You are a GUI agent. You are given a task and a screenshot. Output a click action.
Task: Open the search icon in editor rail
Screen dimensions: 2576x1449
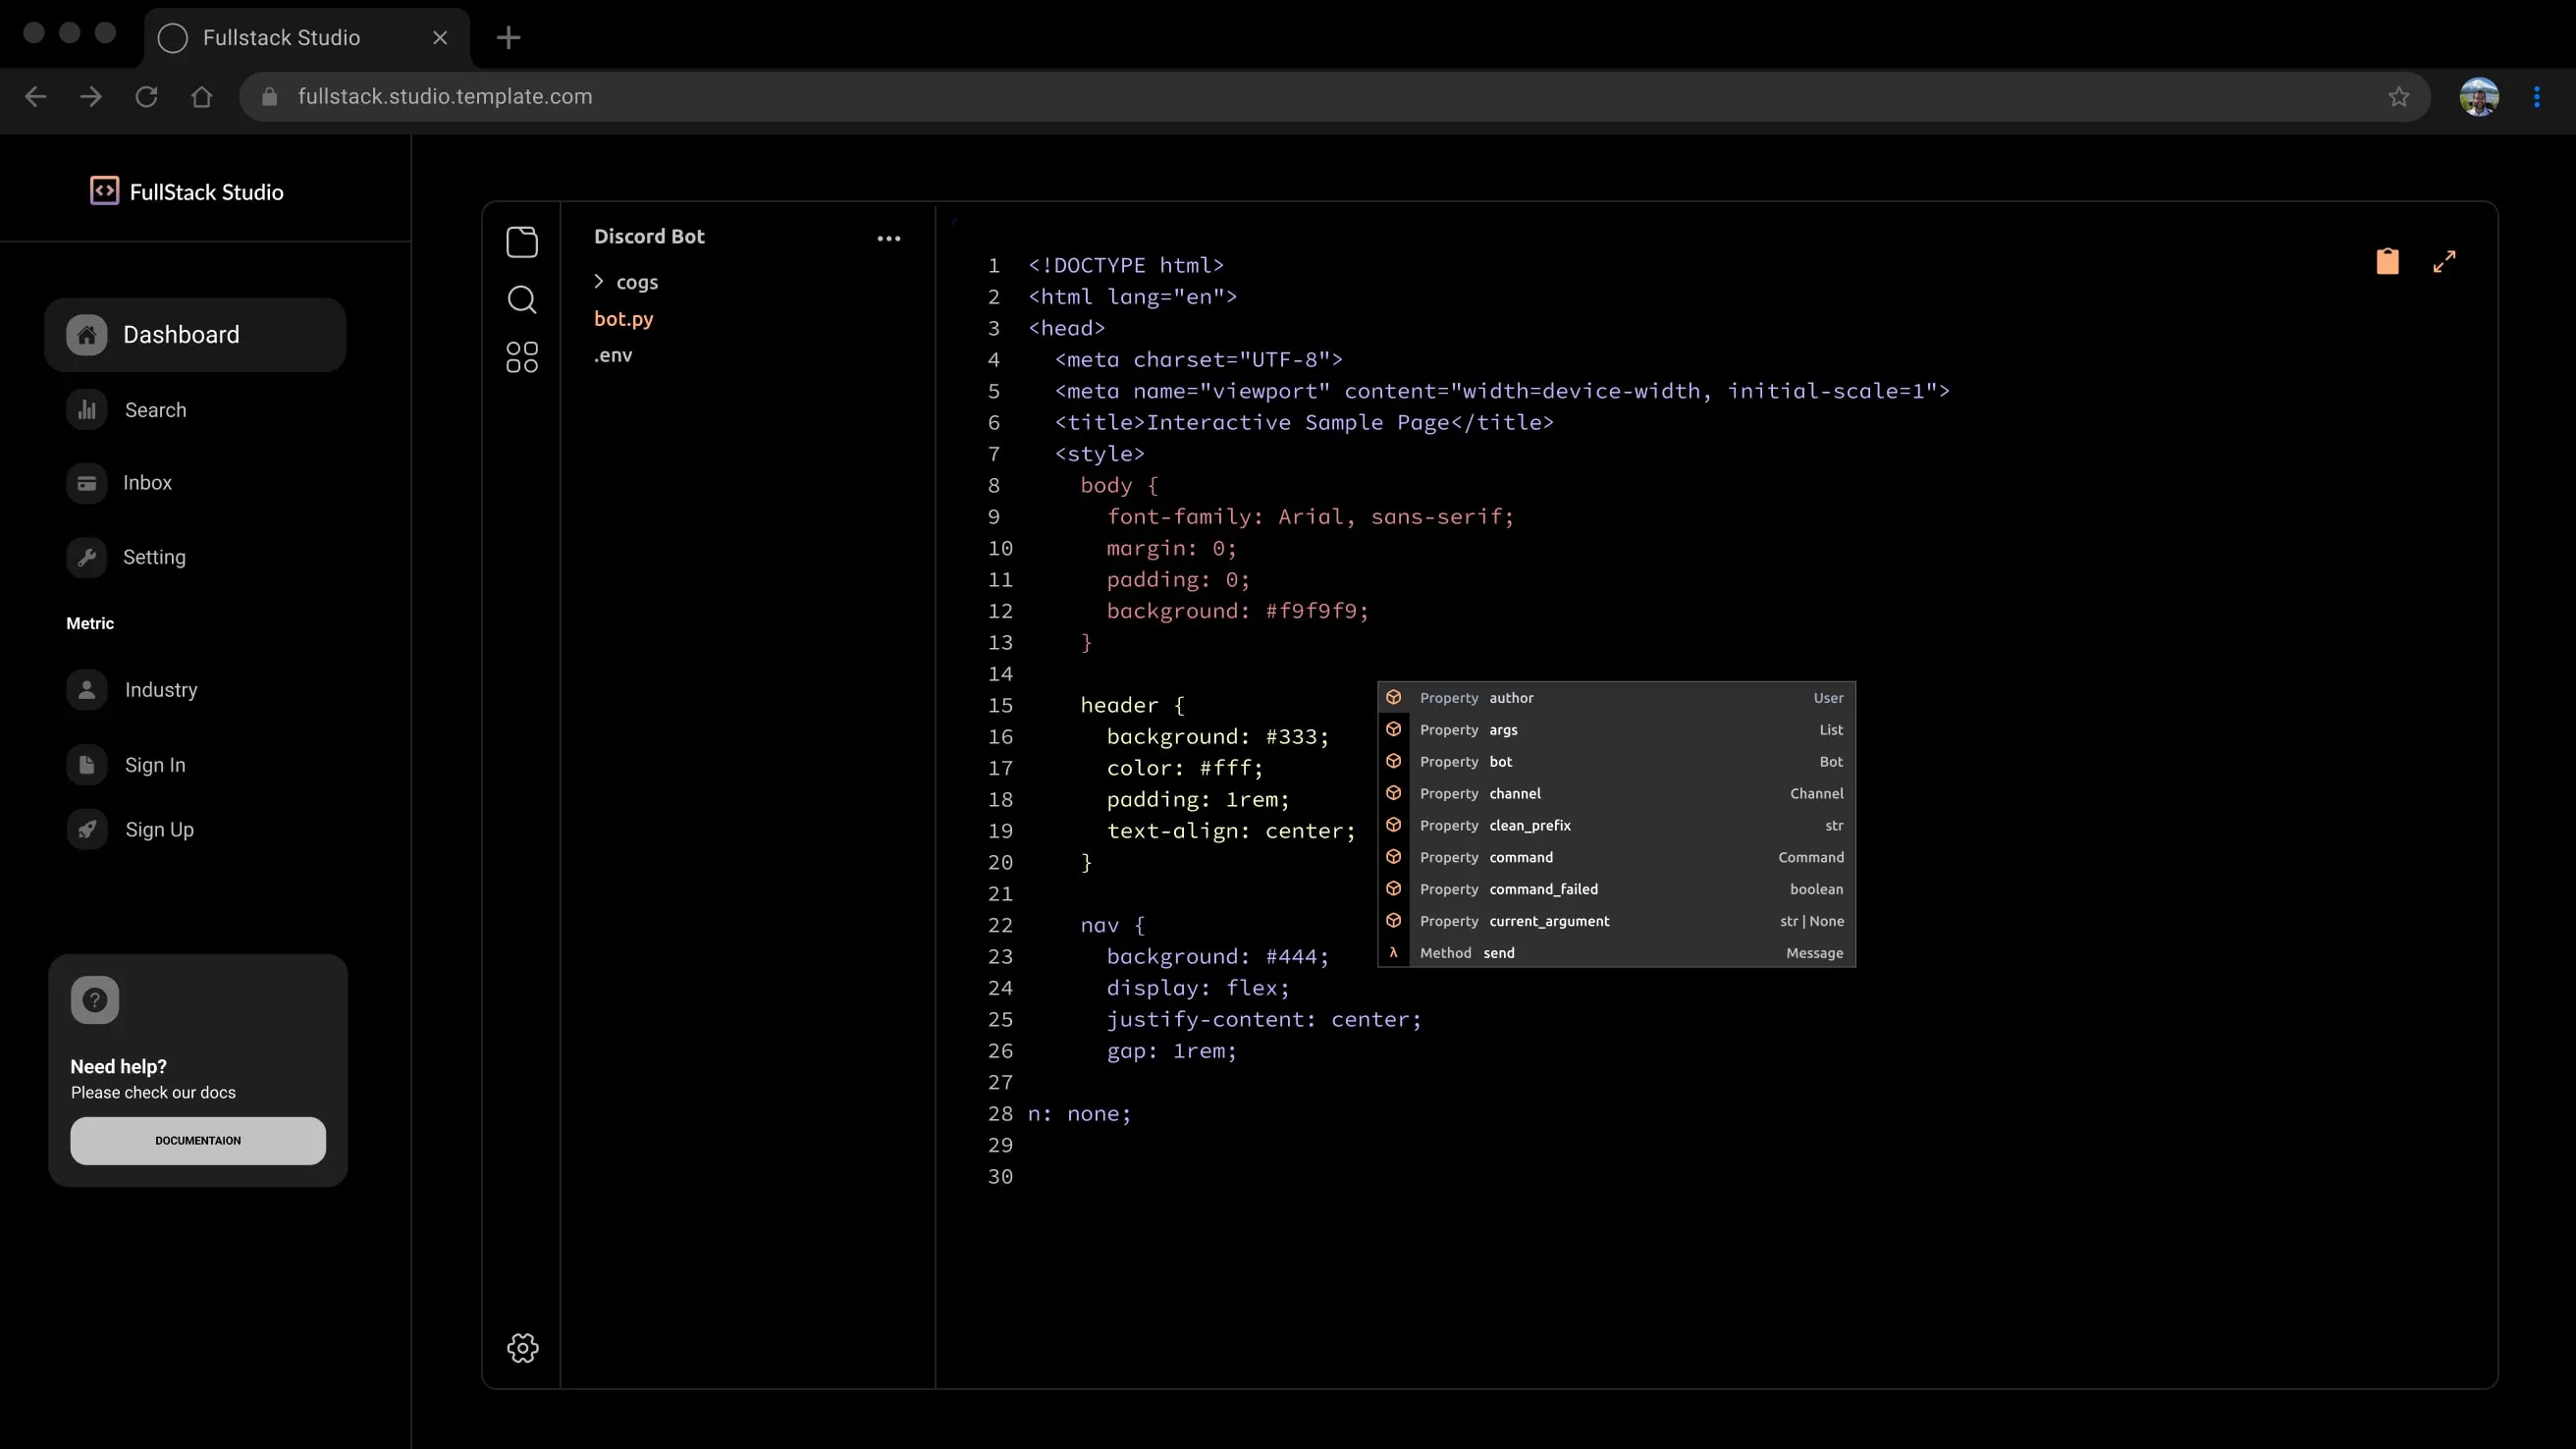click(521, 299)
